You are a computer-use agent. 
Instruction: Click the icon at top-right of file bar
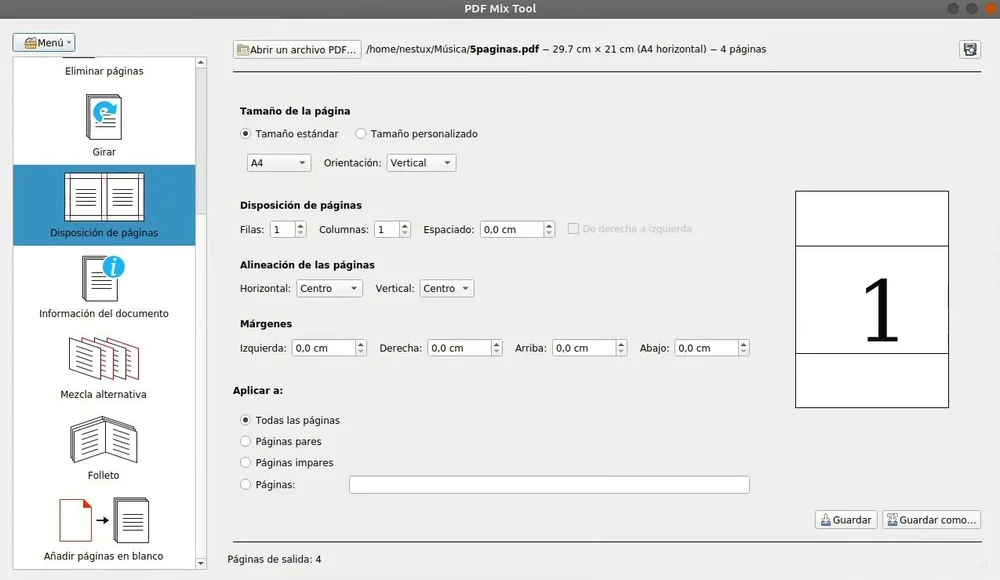969,49
